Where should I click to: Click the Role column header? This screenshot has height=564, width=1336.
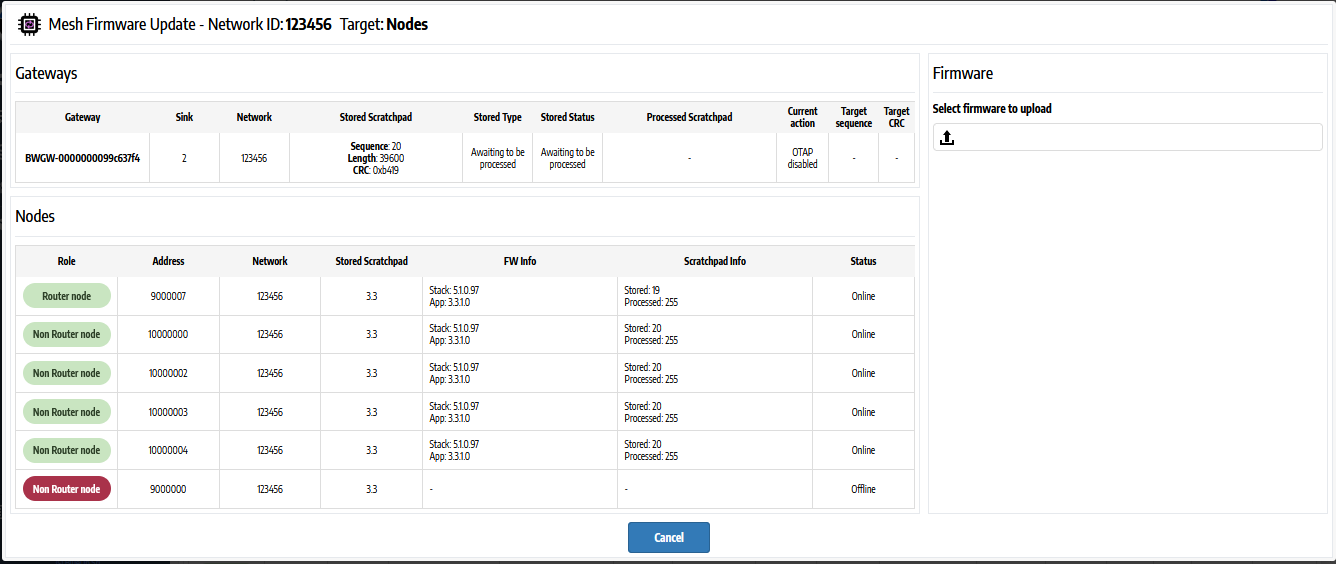[67, 261]
